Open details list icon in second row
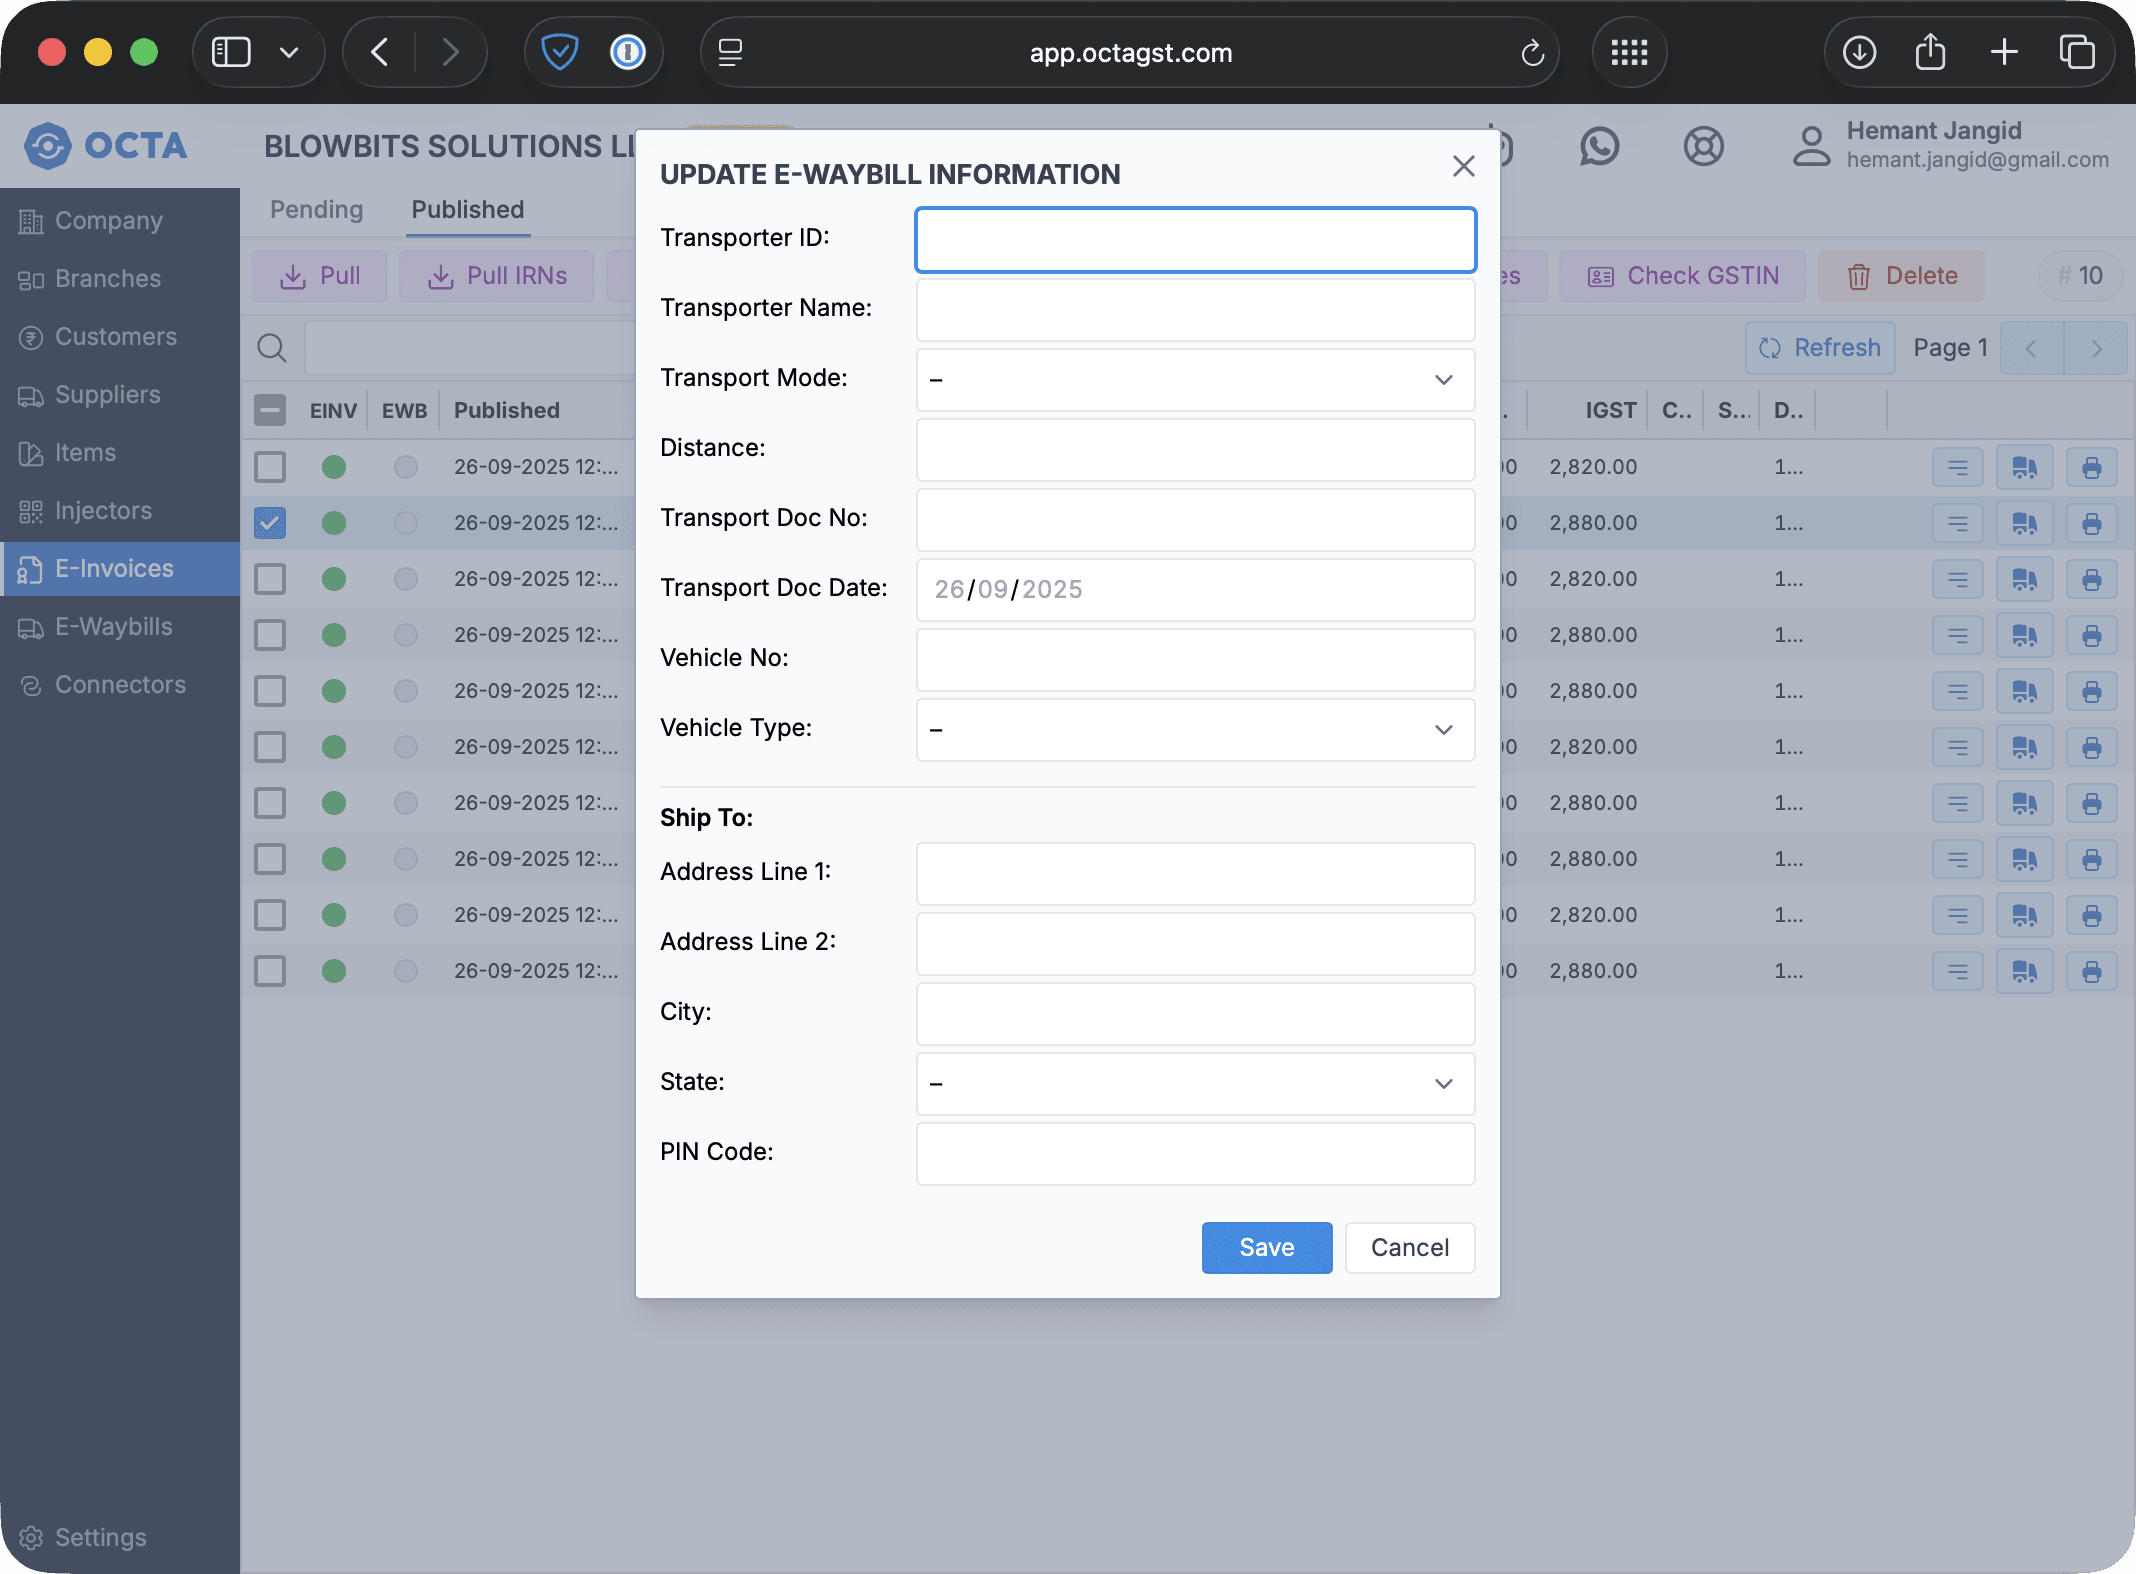The width and height of the screenshot is (2136, 1574). tap(1957, 523)
